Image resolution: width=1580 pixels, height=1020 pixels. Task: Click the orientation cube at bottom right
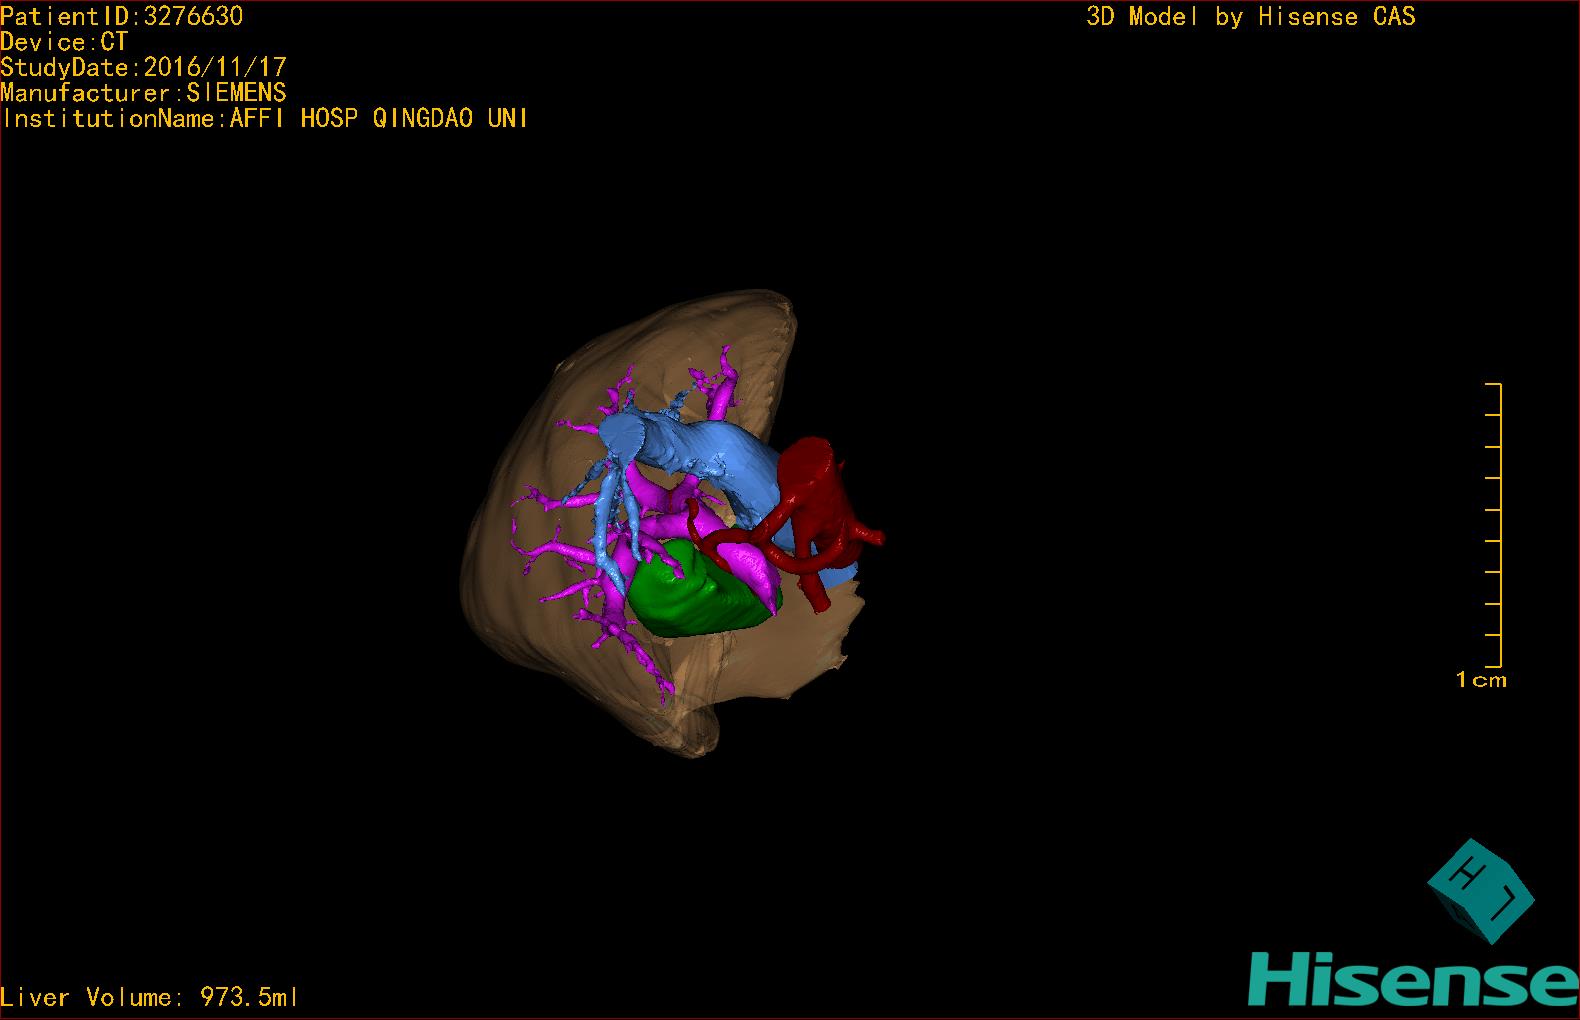pyautogui.click(x=1480, y=891)
